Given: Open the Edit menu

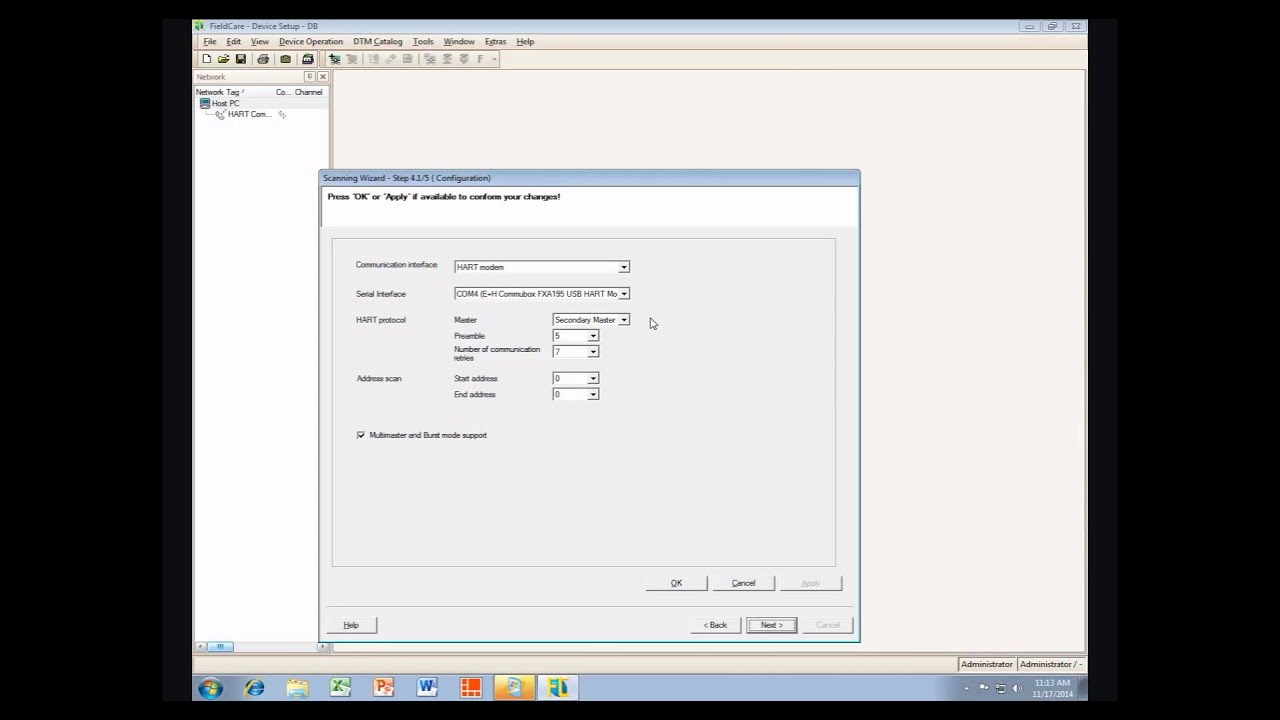Looking at the screenshot, I should point(233,42).
